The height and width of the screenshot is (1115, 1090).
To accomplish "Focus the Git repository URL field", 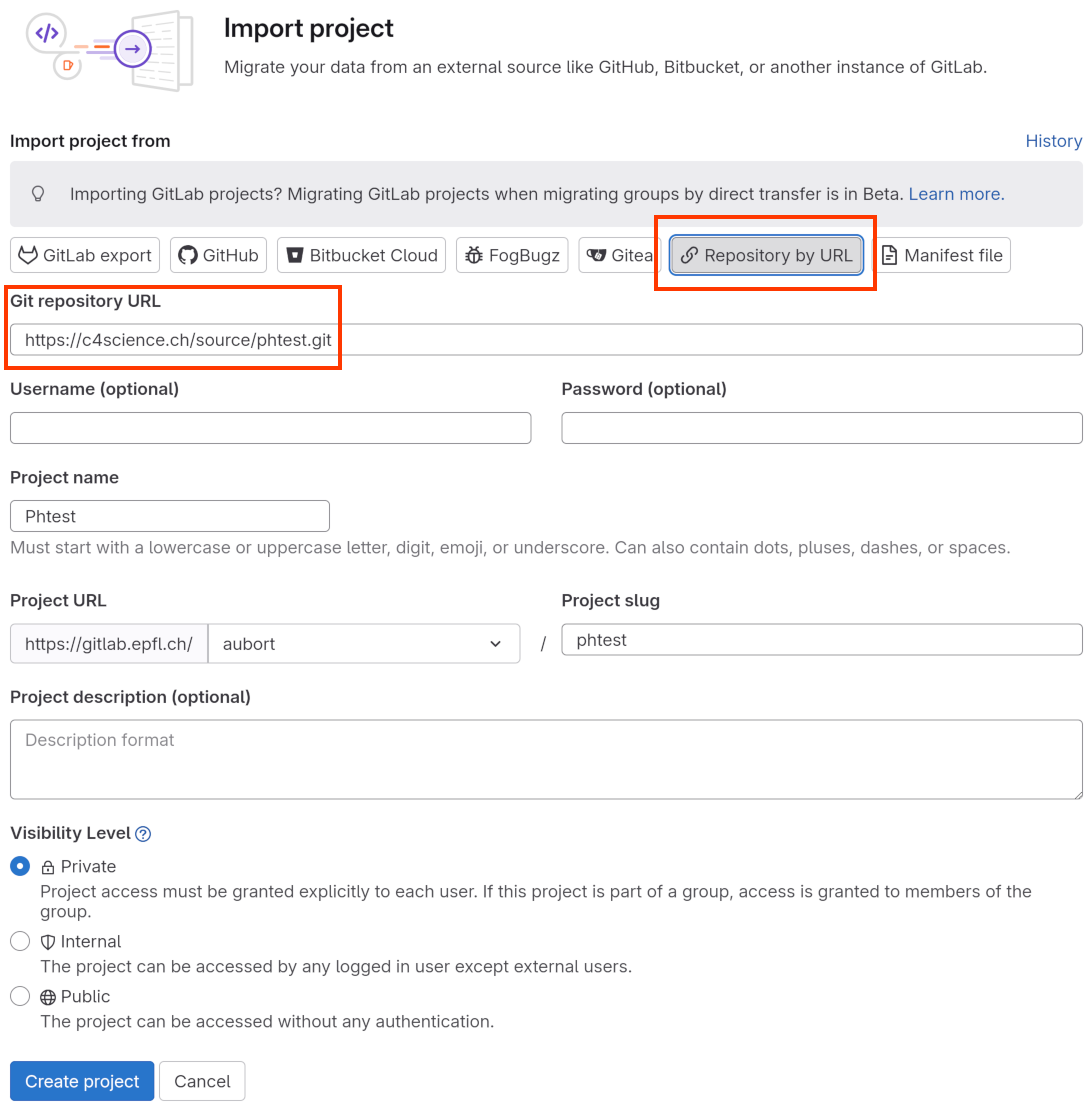I will pos(546,340).
